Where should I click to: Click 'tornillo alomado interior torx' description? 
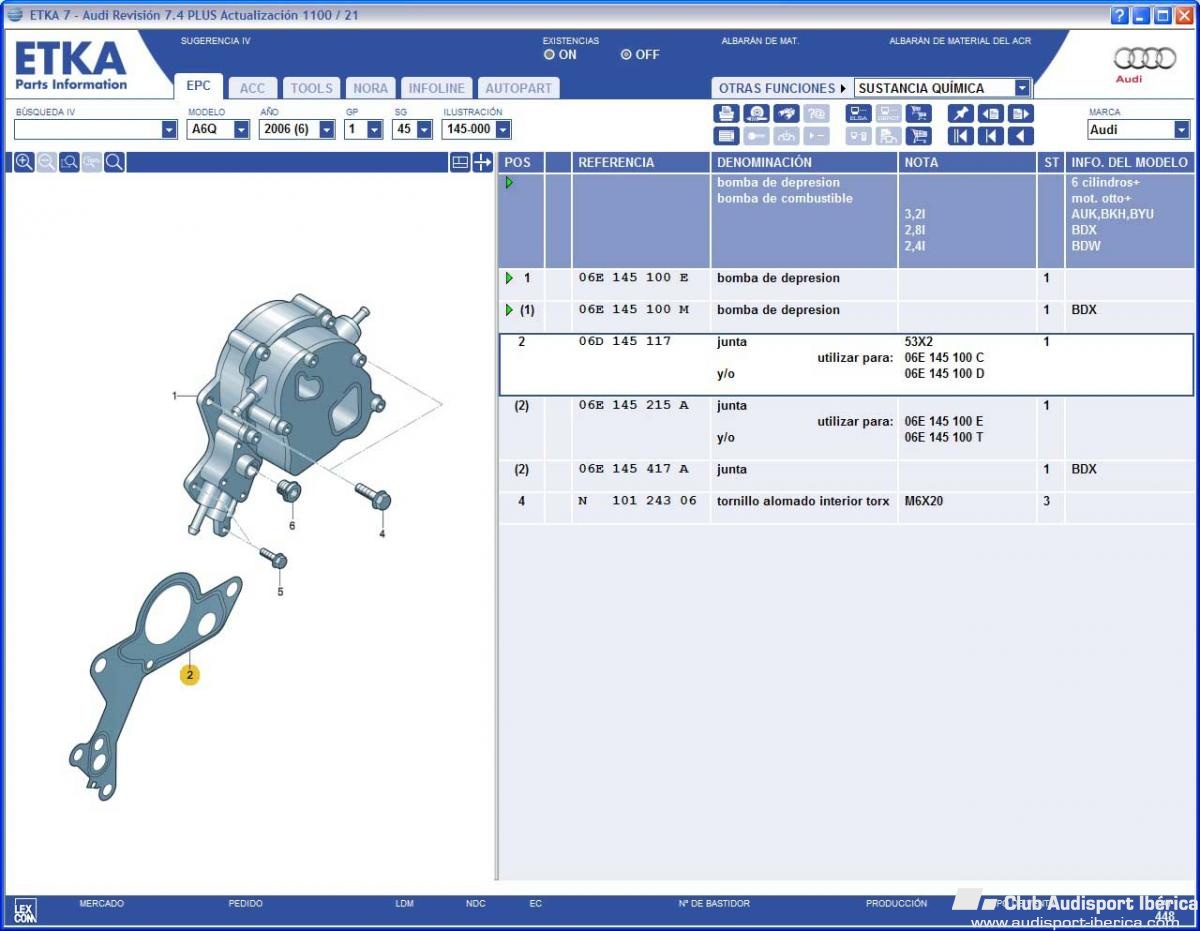(802, 502)
